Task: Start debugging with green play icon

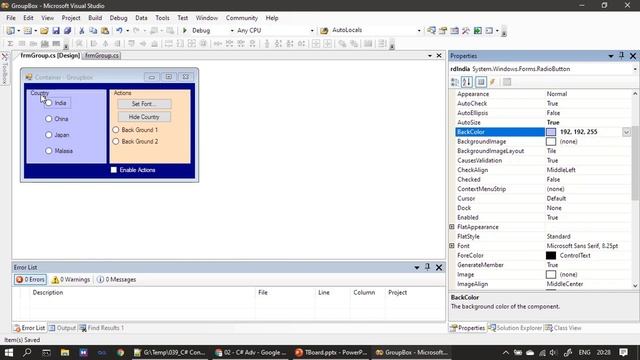Action: click(x=184, y=31)
